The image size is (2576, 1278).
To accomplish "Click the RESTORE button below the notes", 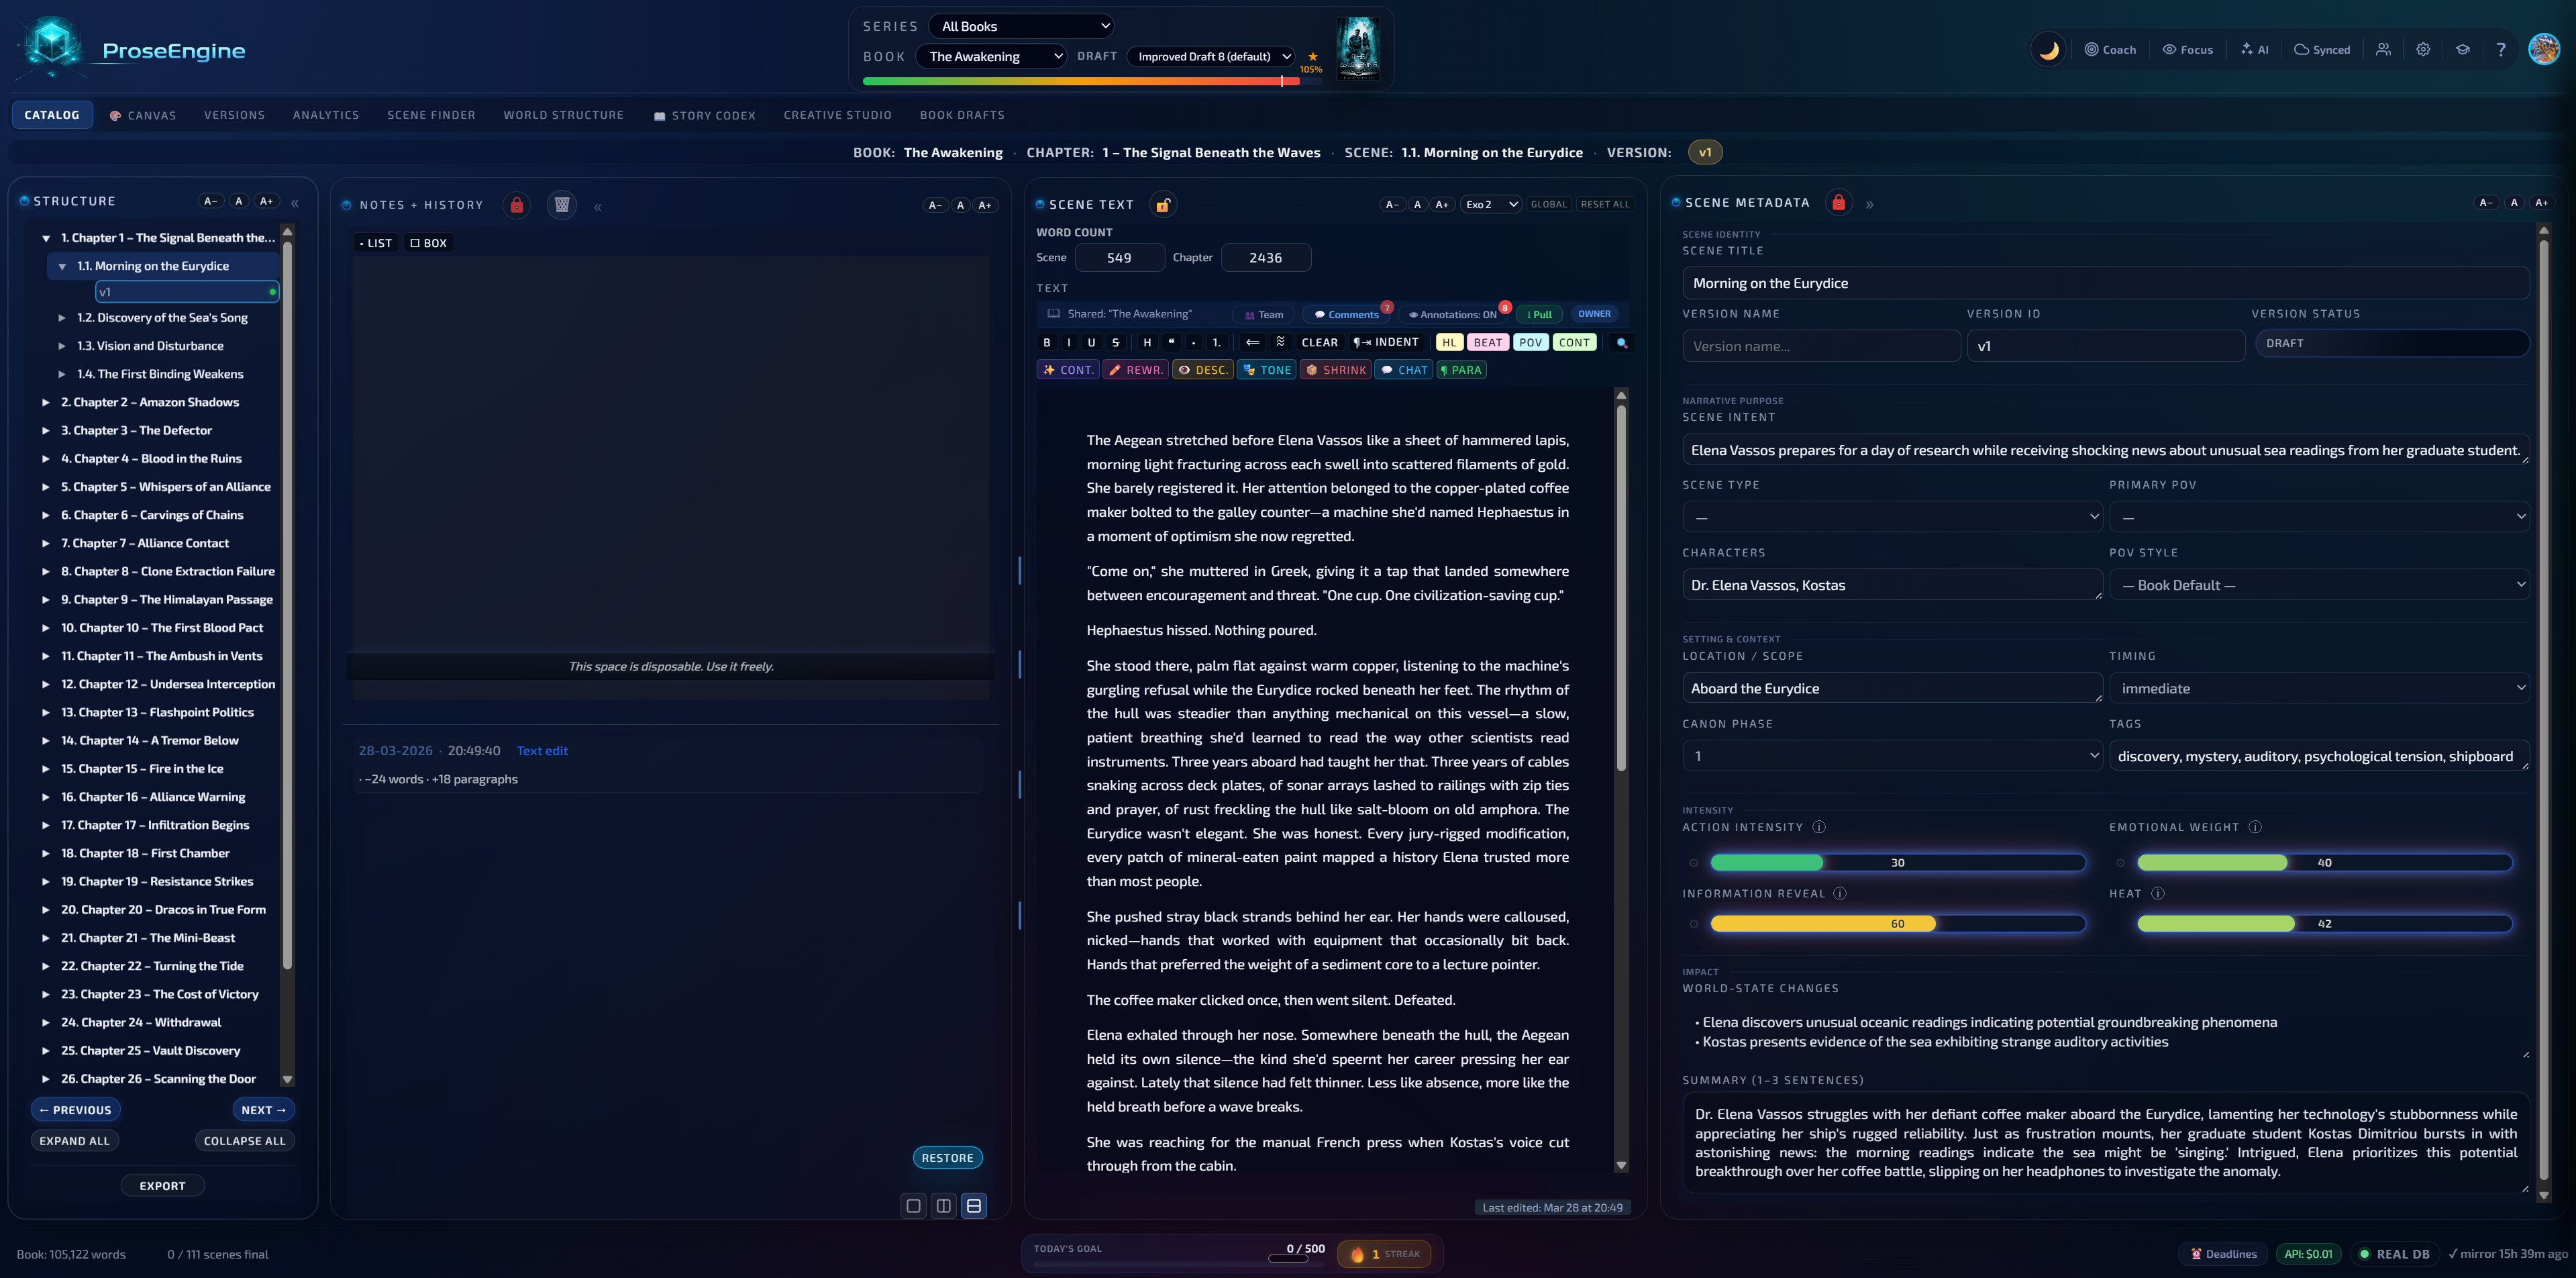I will coord(947,1157).
